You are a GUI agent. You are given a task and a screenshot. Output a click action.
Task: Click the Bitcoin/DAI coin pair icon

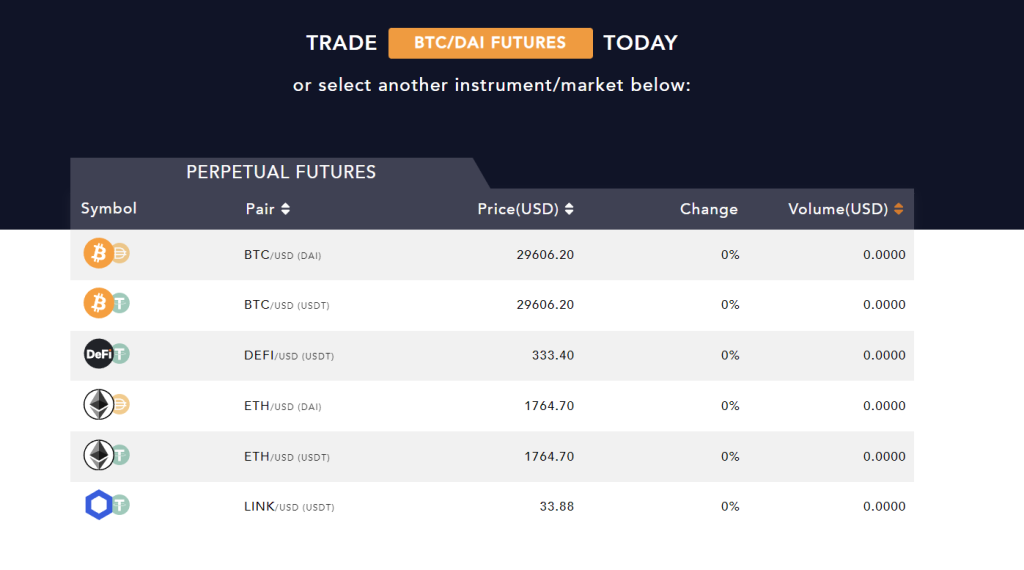click(x=106, y=254)
